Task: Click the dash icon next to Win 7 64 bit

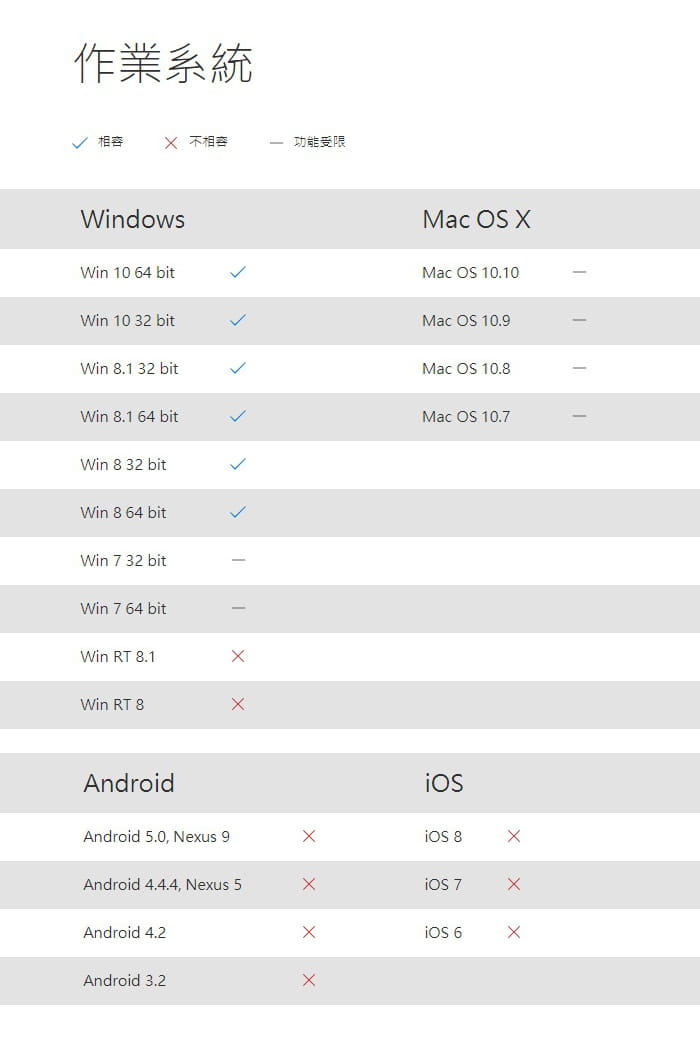Action: tap(238, 608)
